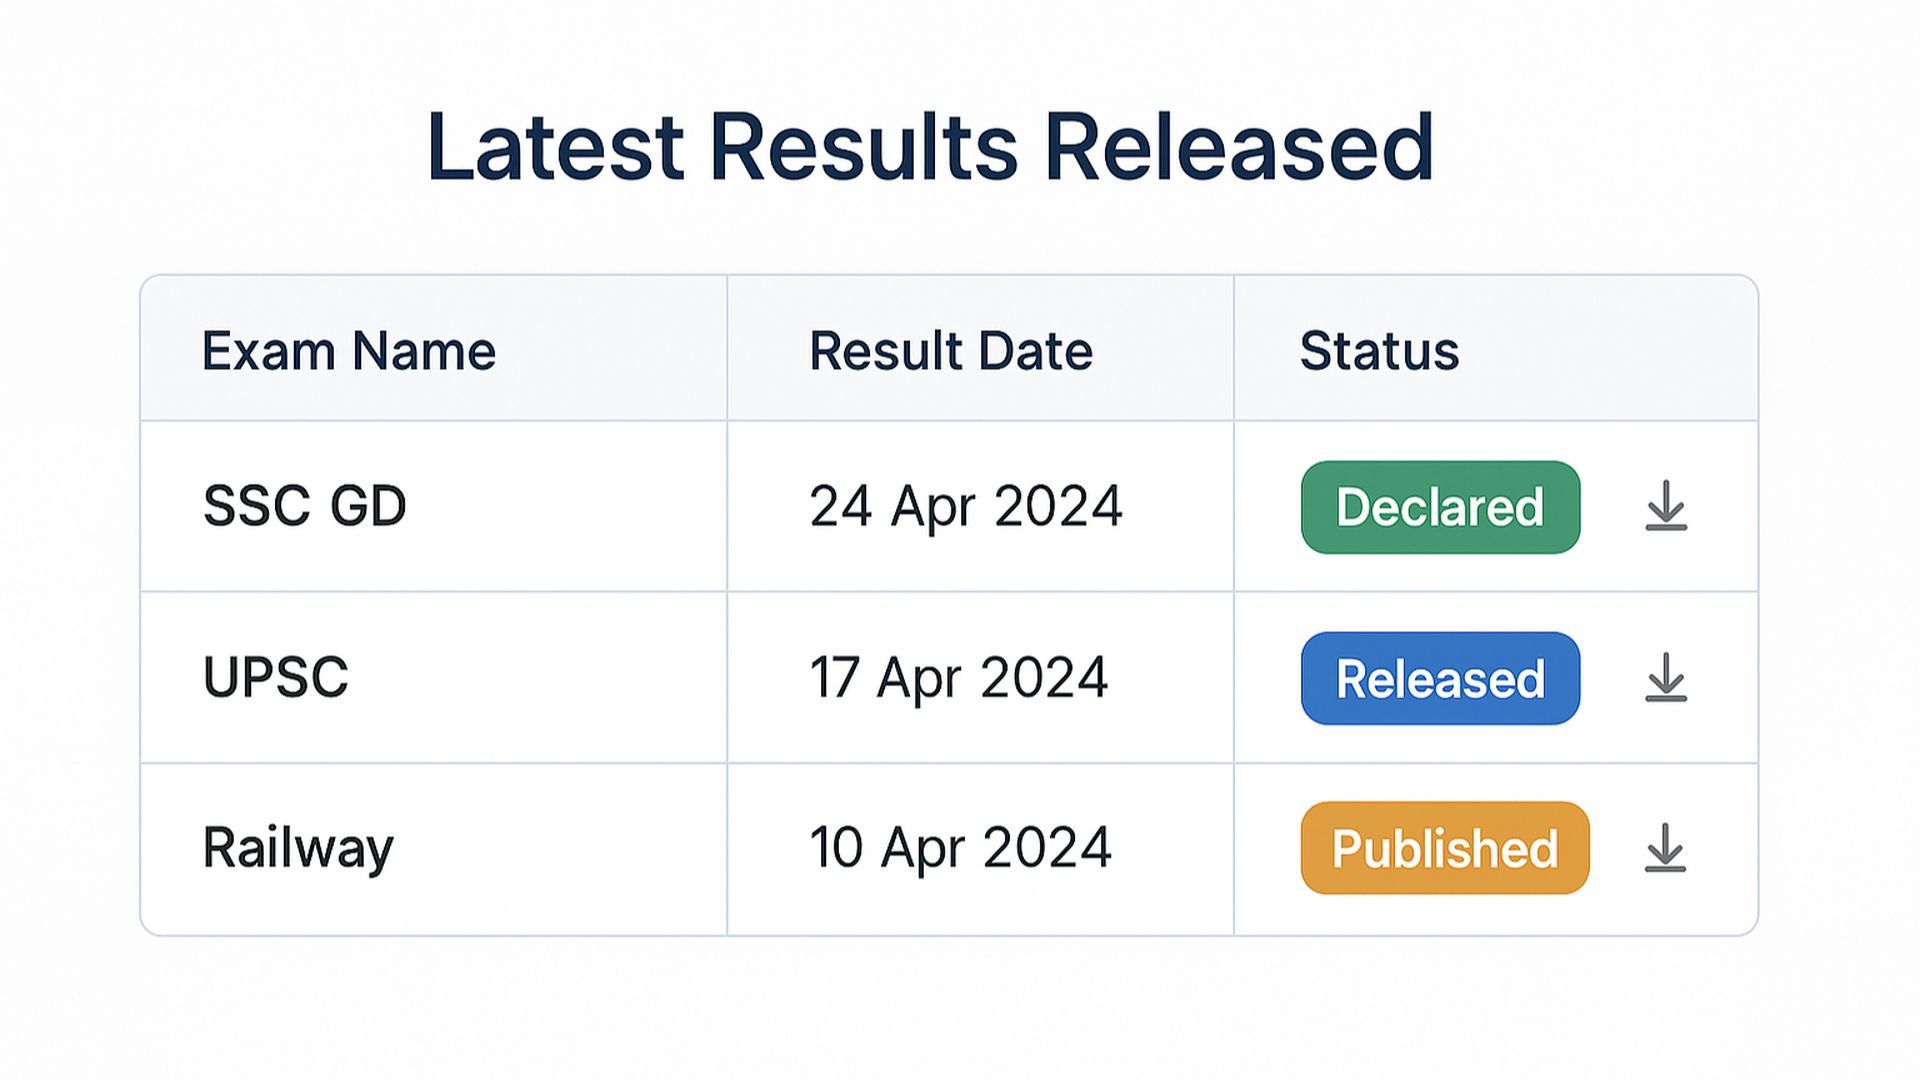
Task: Click the download arrow next to Published badge
Action: click(x=1665, y=849)
